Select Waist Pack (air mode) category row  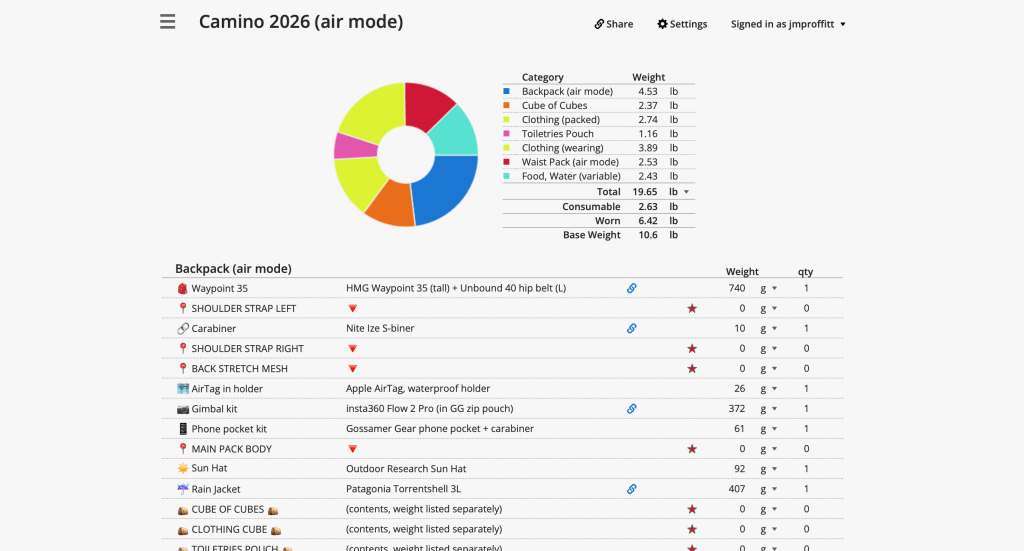(x=569, y=162)
